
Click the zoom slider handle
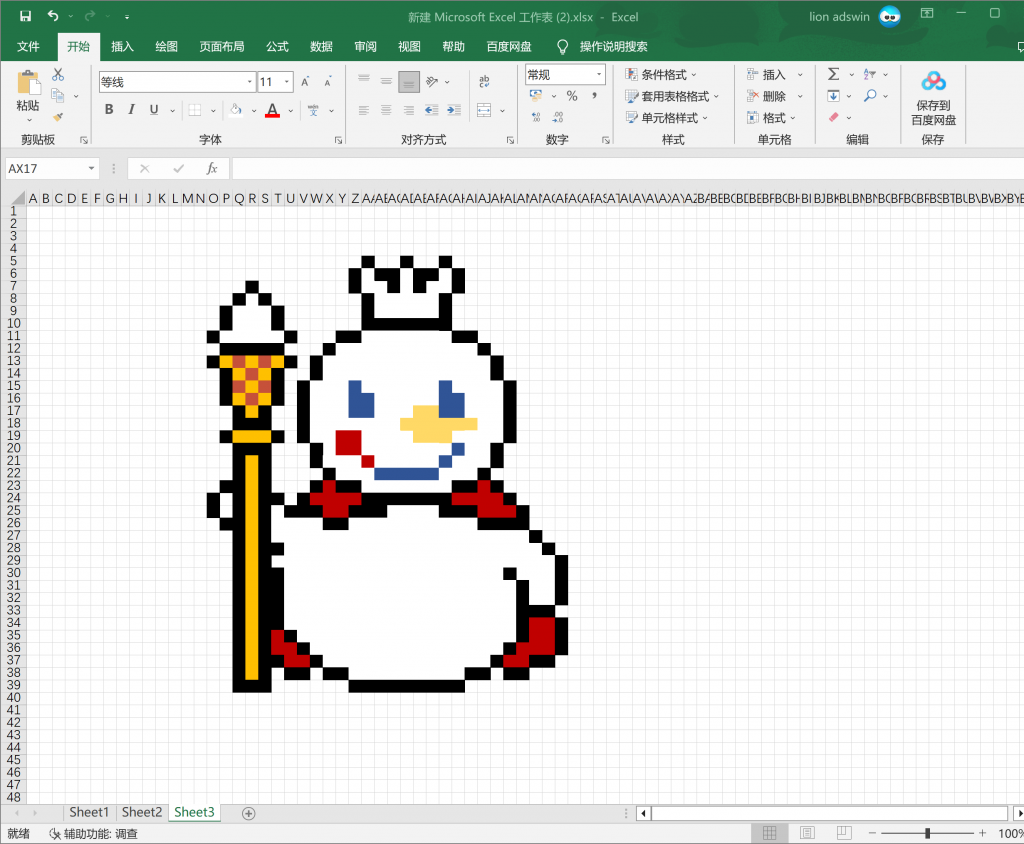tap(927, 833)
